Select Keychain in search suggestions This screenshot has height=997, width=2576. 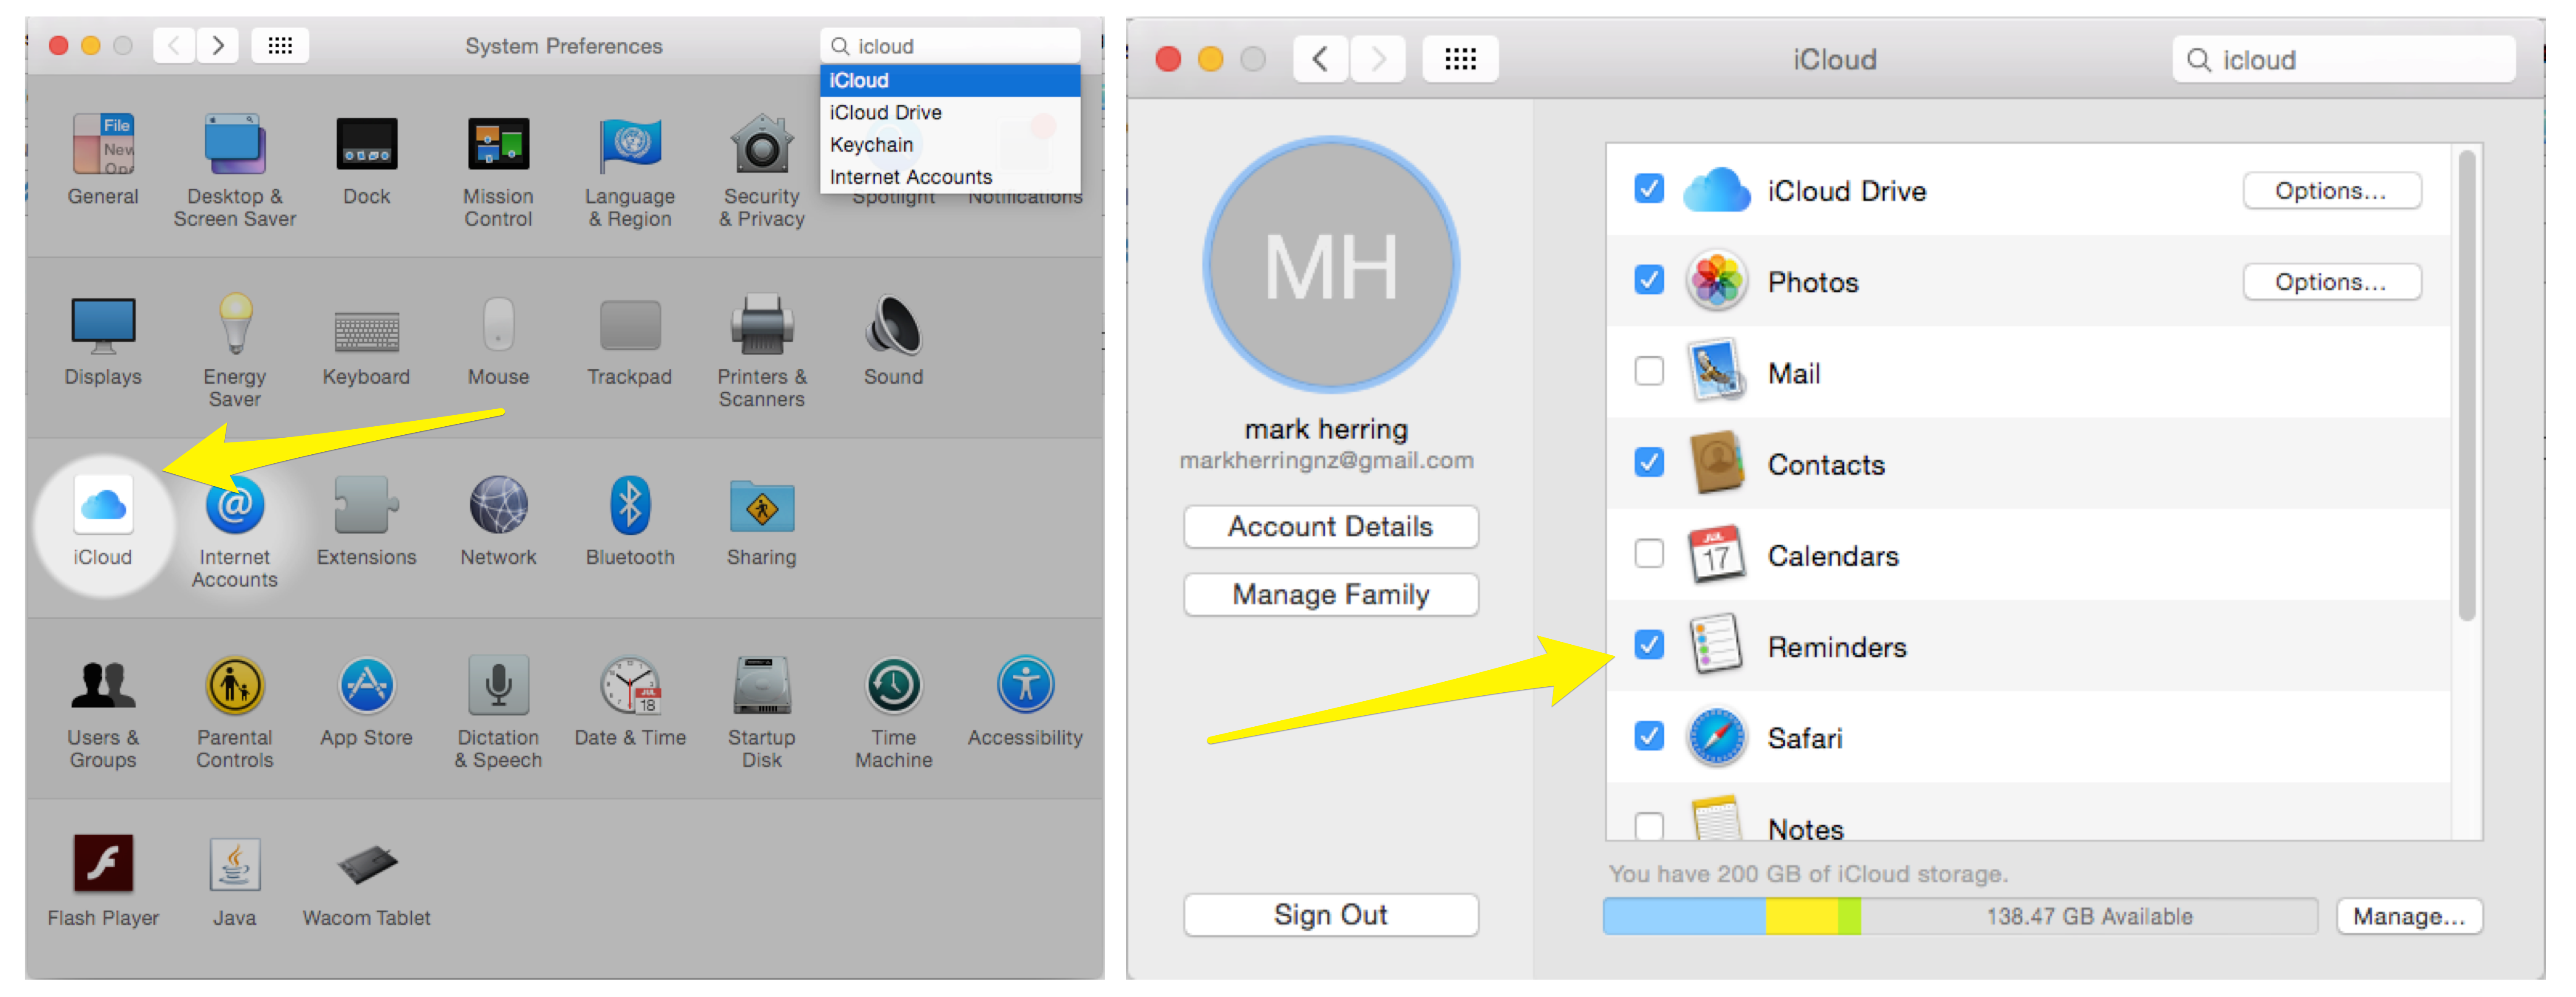pyautogui.click(x=950, y=144)
